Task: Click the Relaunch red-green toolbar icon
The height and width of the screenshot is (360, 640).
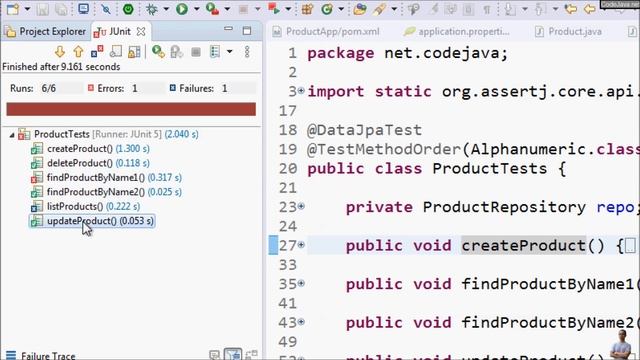Action: [x=273, y=9]
